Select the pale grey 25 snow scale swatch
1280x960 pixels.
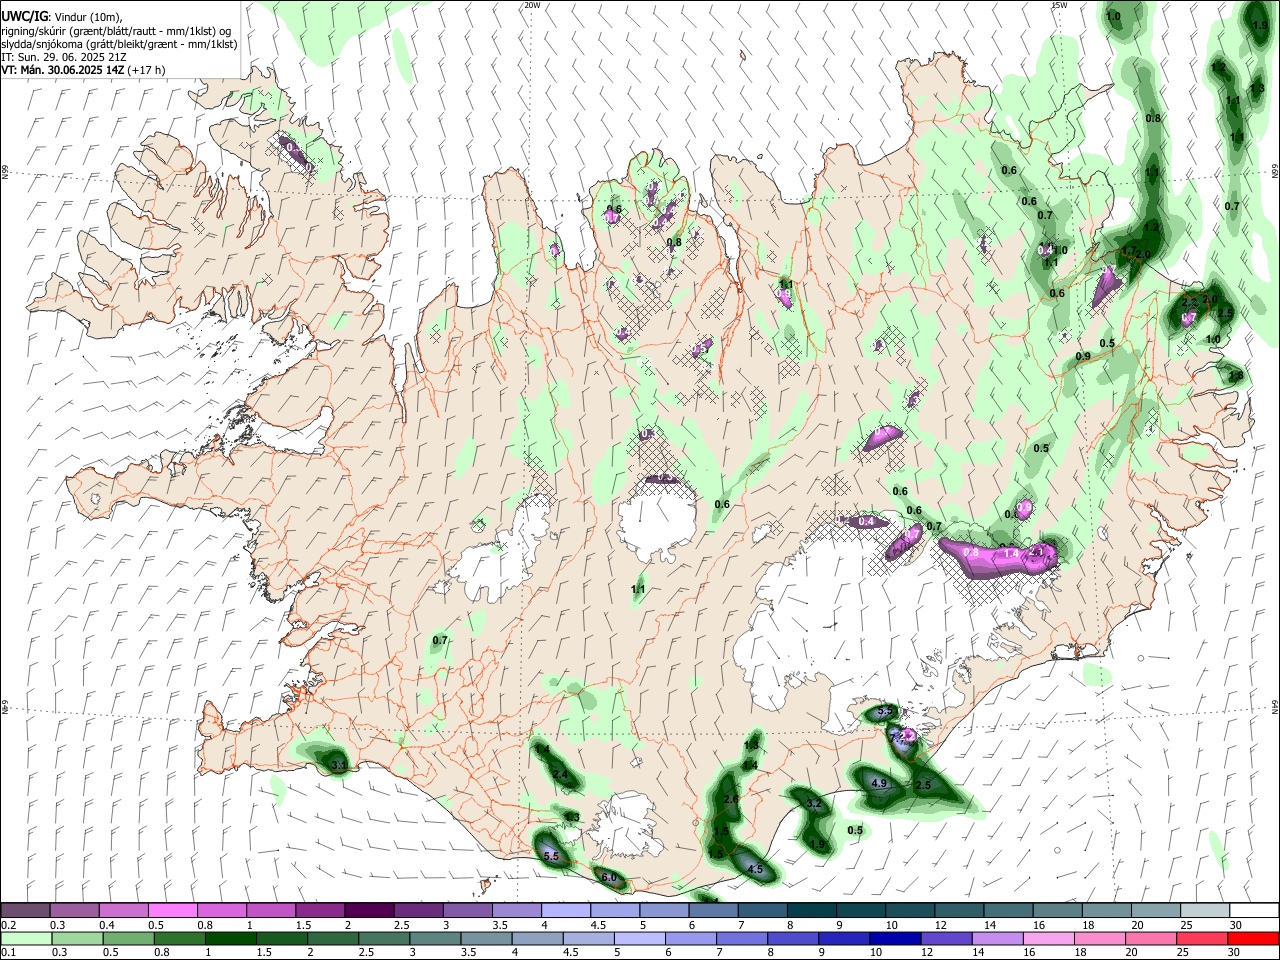point(1204,911)
